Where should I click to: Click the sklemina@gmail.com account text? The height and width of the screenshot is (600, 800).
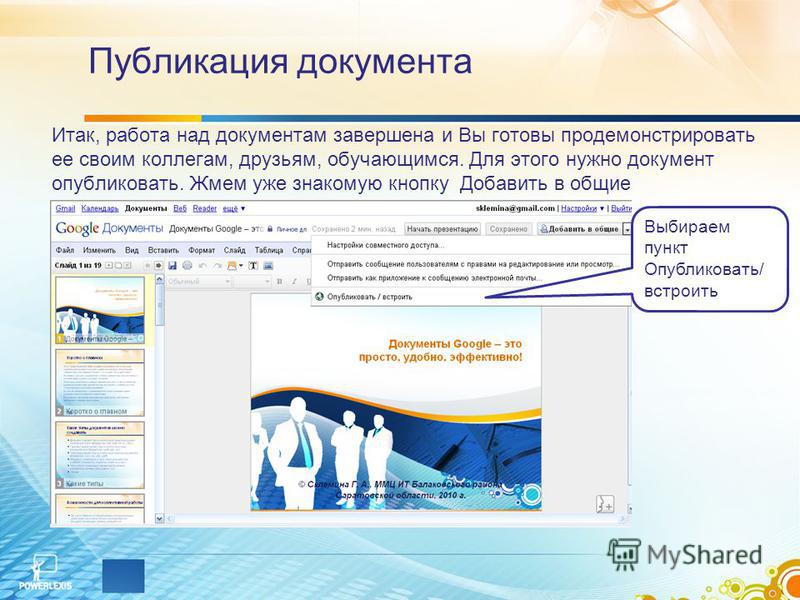(x=515, y=209)
